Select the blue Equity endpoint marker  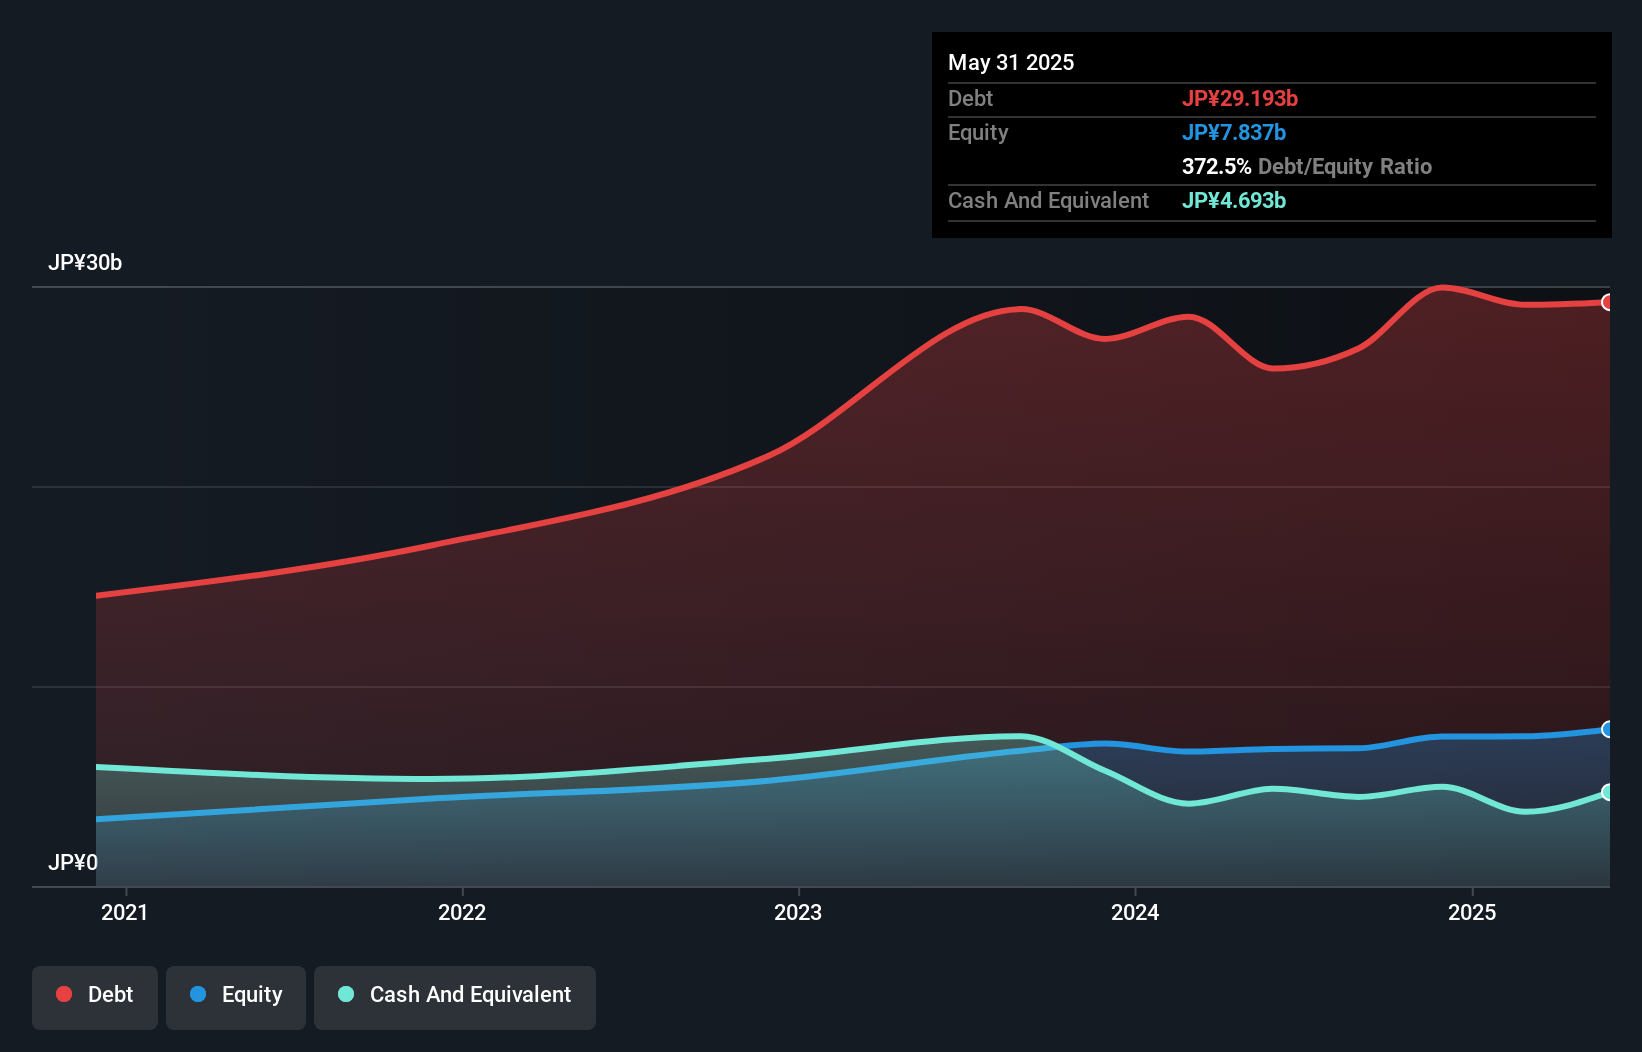pyautogui.click(x=1608, y=729)
